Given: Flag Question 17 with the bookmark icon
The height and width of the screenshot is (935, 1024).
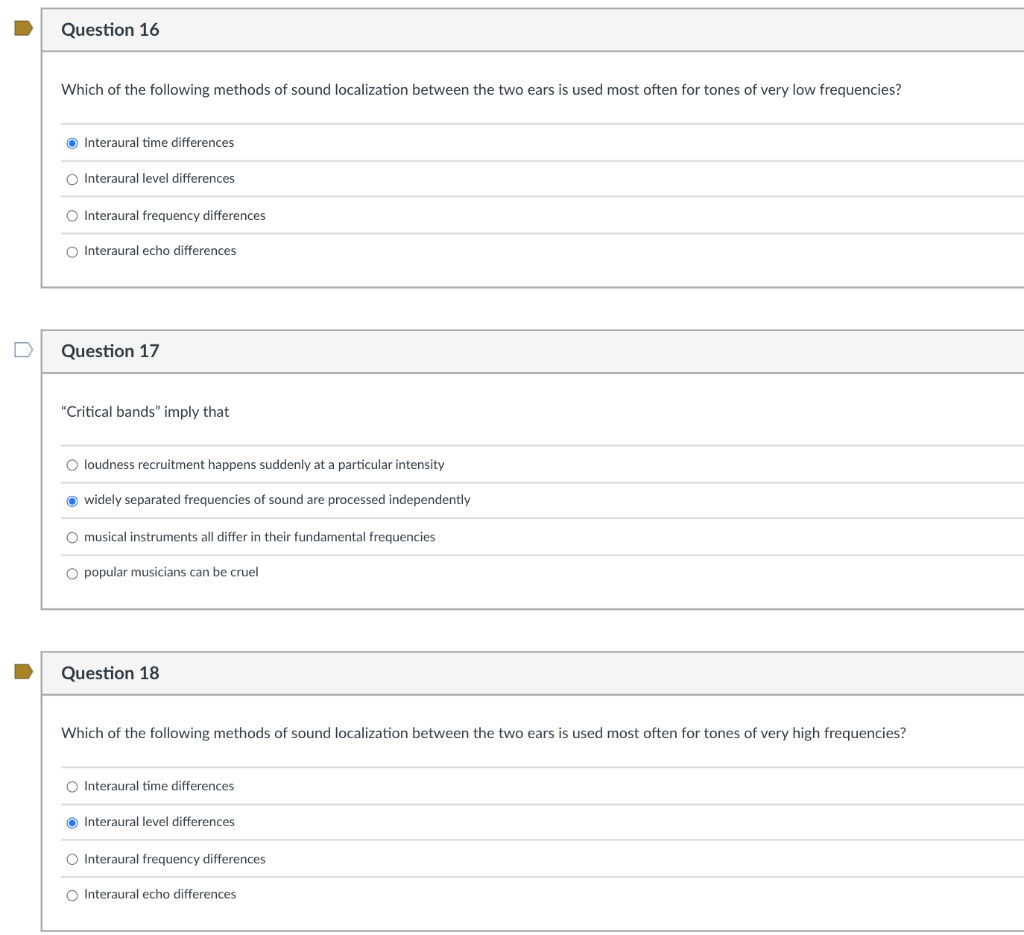Looking at the screenshot, I should [23, 350].
